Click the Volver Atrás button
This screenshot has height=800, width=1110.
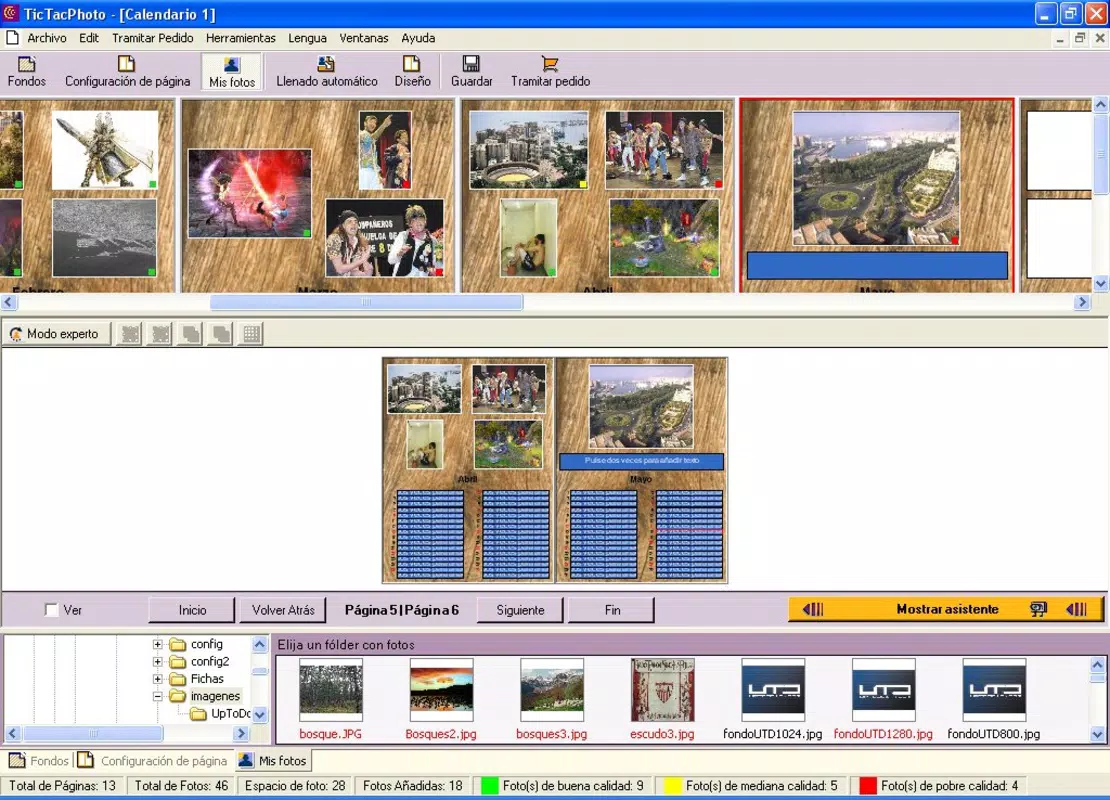tap(282, 610)
